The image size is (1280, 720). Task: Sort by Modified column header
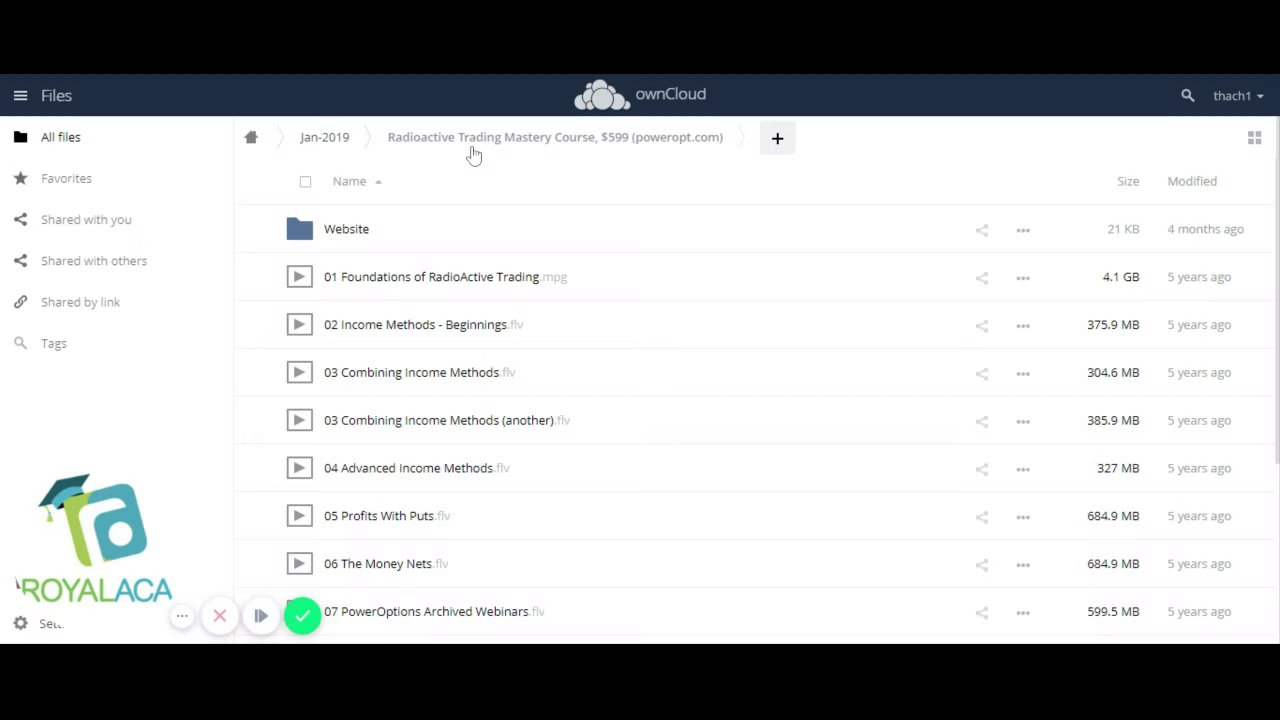coord(1192,181)
